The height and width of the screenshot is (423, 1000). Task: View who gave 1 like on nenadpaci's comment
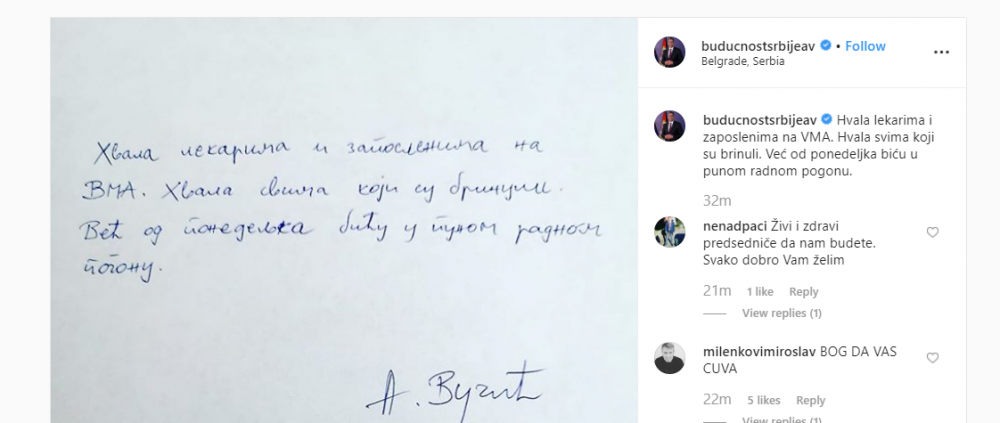(x=760, y=292)
